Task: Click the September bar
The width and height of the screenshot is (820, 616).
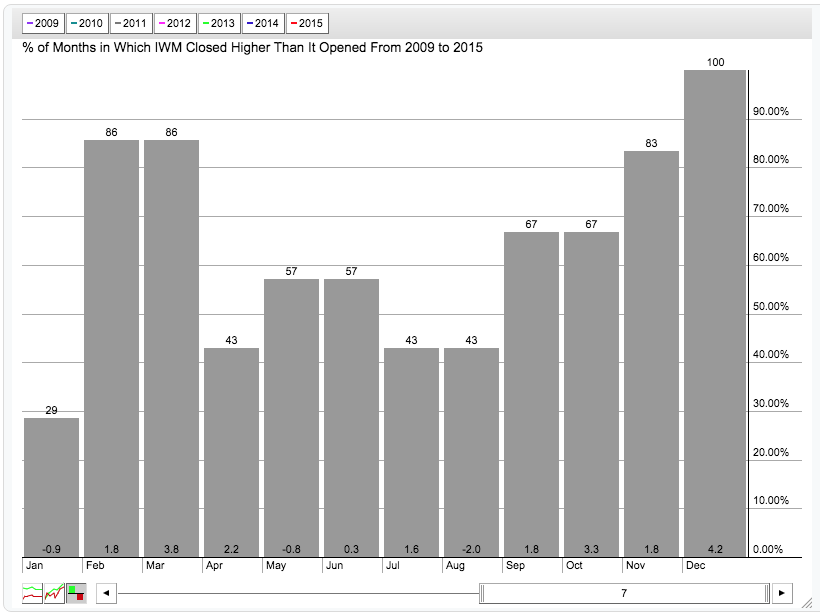Action: [x=531, y=394]
